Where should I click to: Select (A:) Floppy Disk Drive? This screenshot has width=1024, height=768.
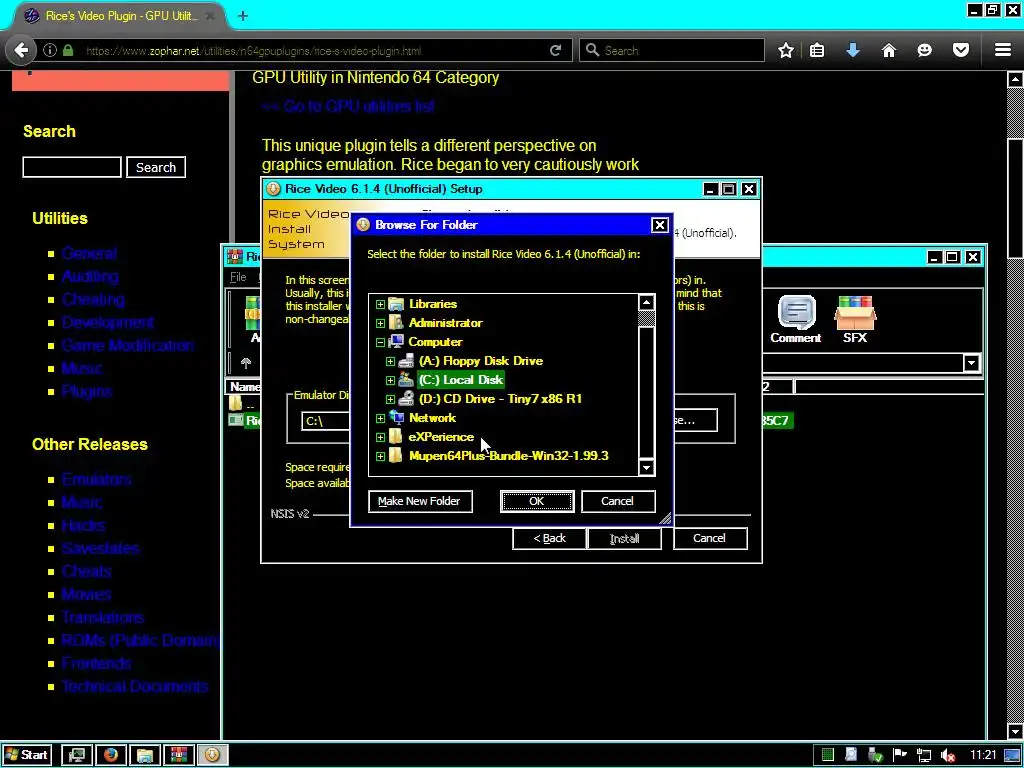[x=481, y=360]
